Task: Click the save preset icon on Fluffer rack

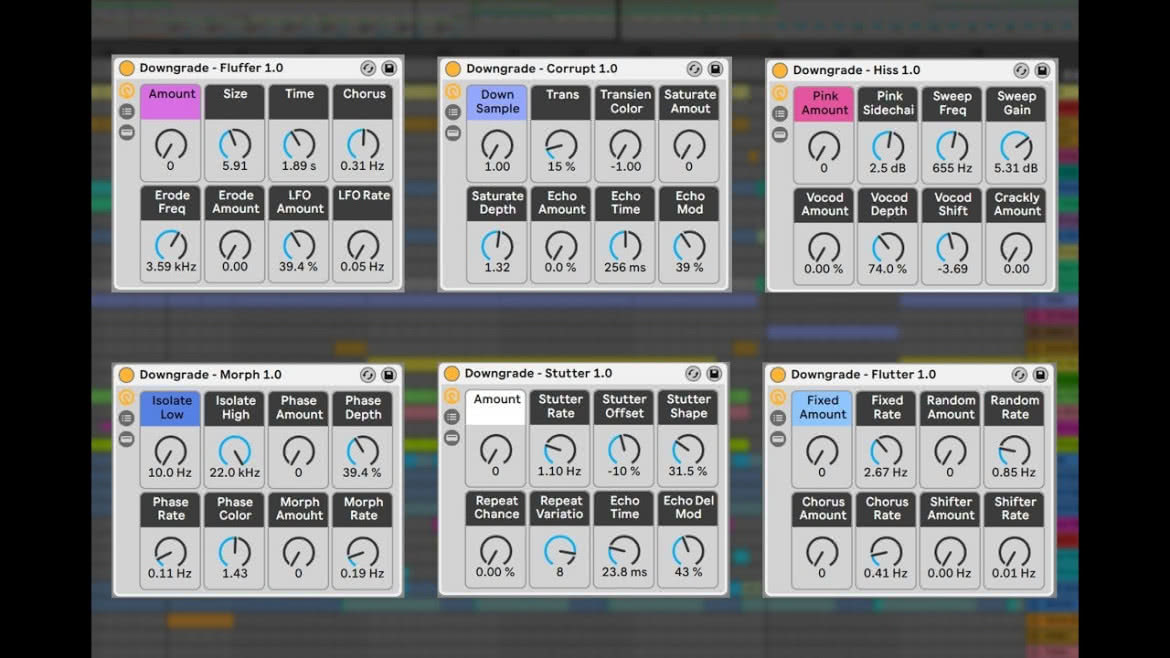Action: [389, 68]
